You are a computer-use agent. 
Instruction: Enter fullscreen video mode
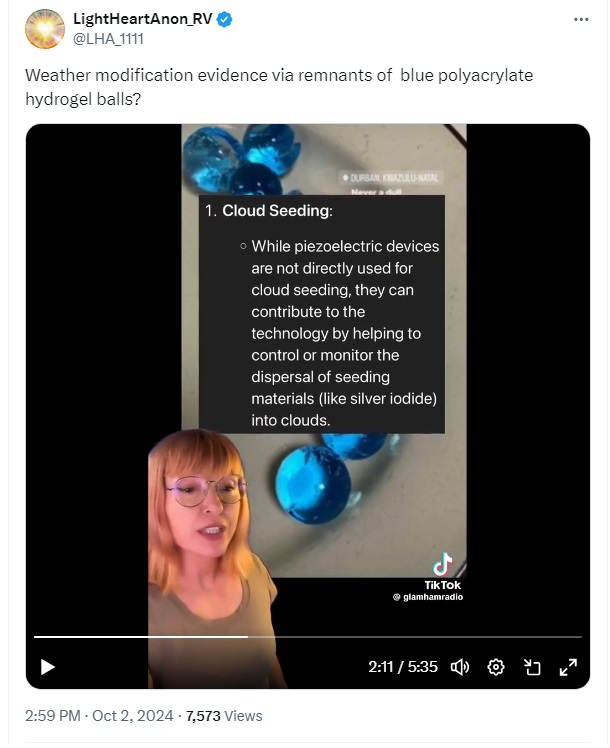568,666
